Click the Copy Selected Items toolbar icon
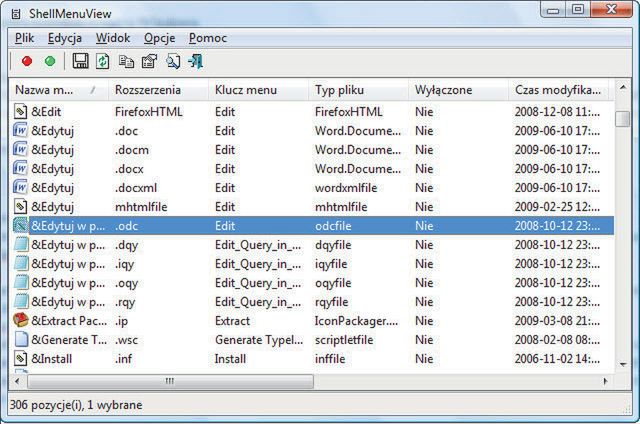This screenshot has height=424, width=640. [126, 62]
